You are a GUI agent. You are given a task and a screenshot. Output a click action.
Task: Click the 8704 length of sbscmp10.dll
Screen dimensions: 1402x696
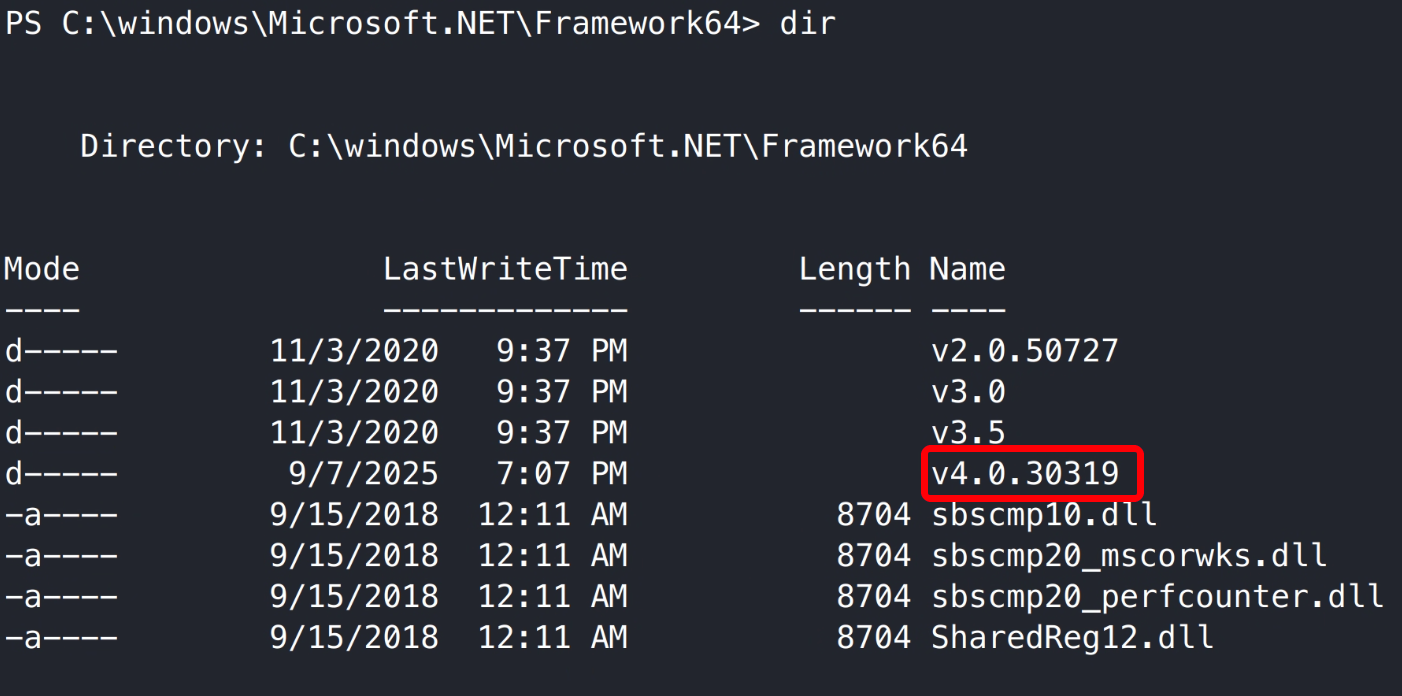click(x=873, y=514)
